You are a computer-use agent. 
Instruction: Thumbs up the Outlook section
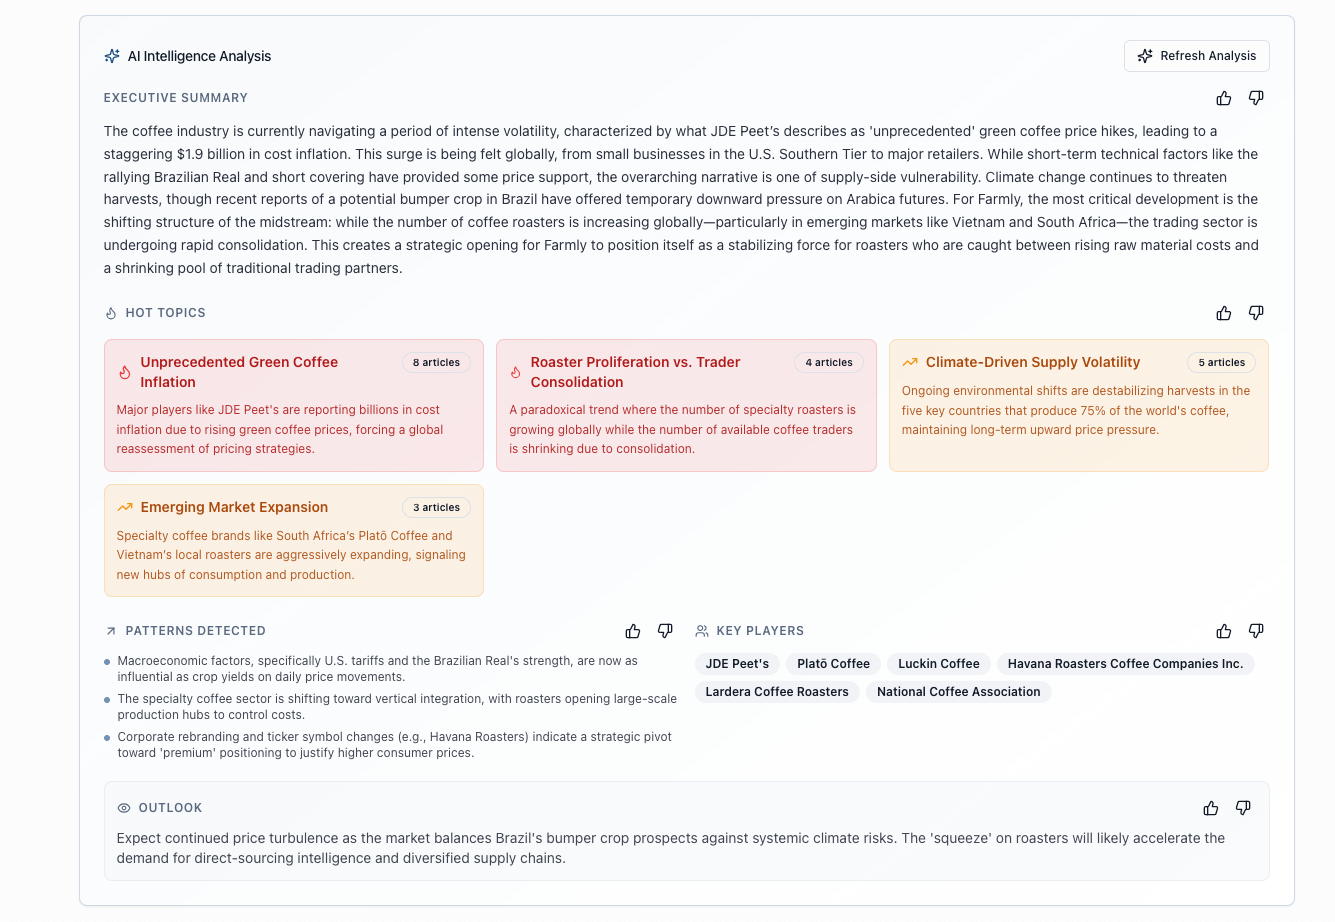tap(1211, 807)
